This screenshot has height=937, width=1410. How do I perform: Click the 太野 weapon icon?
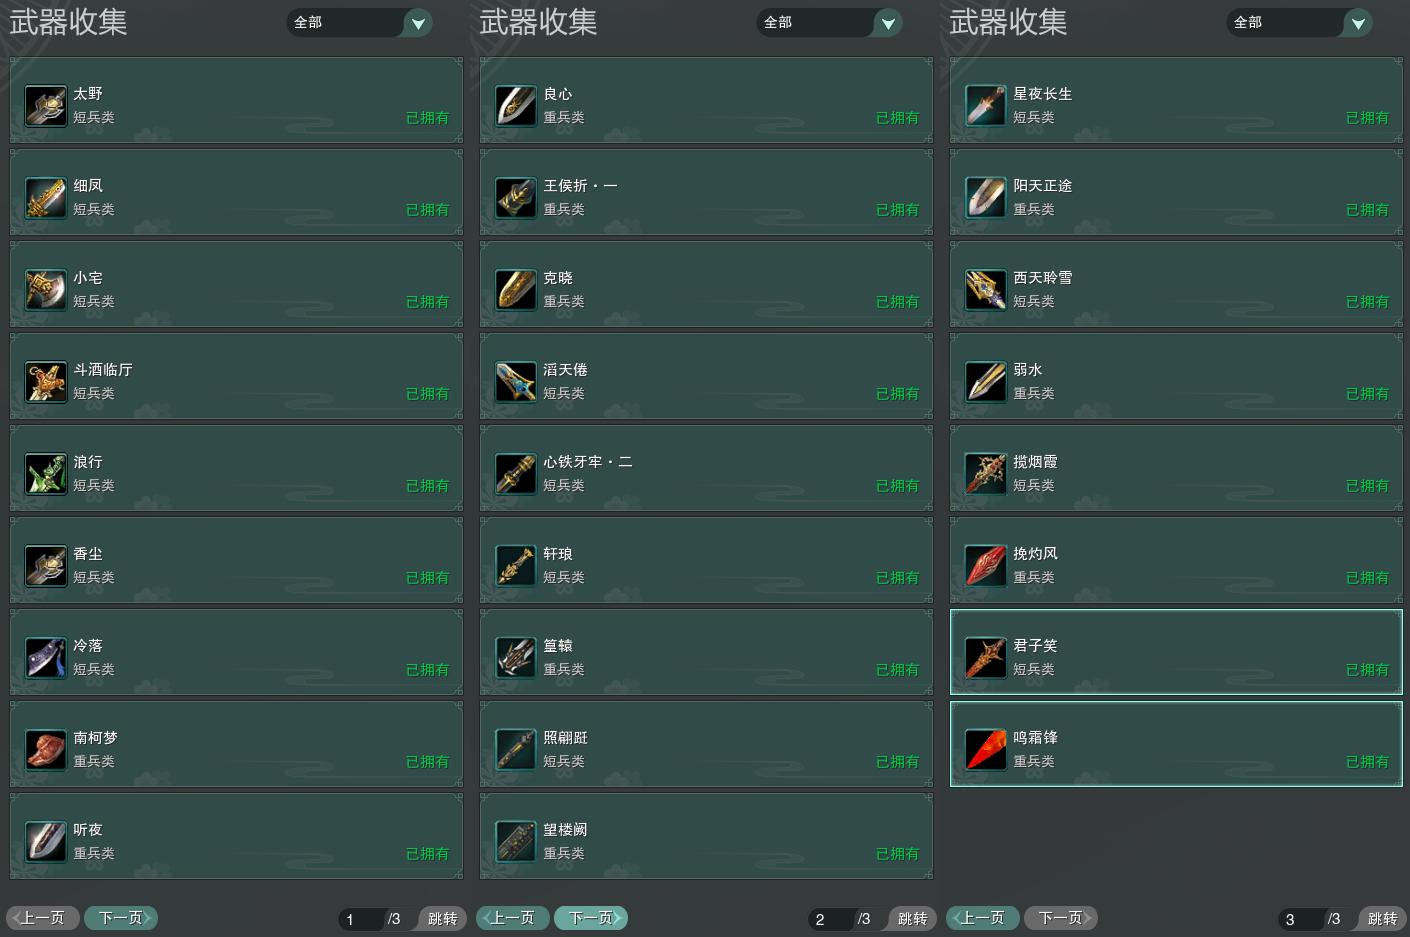[46, 106]
